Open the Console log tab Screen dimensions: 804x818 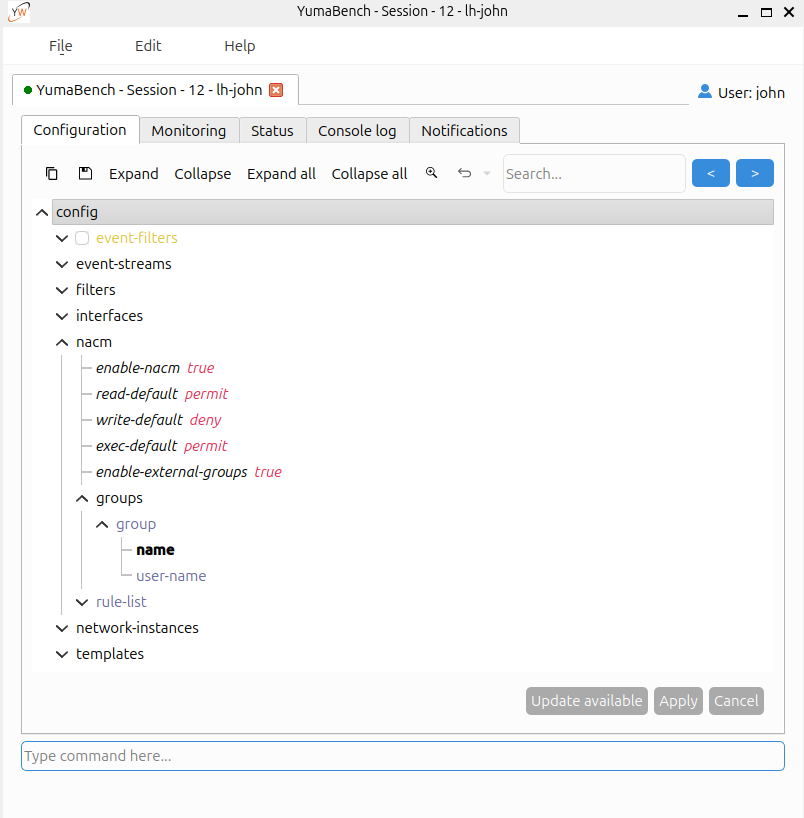tap(357, 130)
